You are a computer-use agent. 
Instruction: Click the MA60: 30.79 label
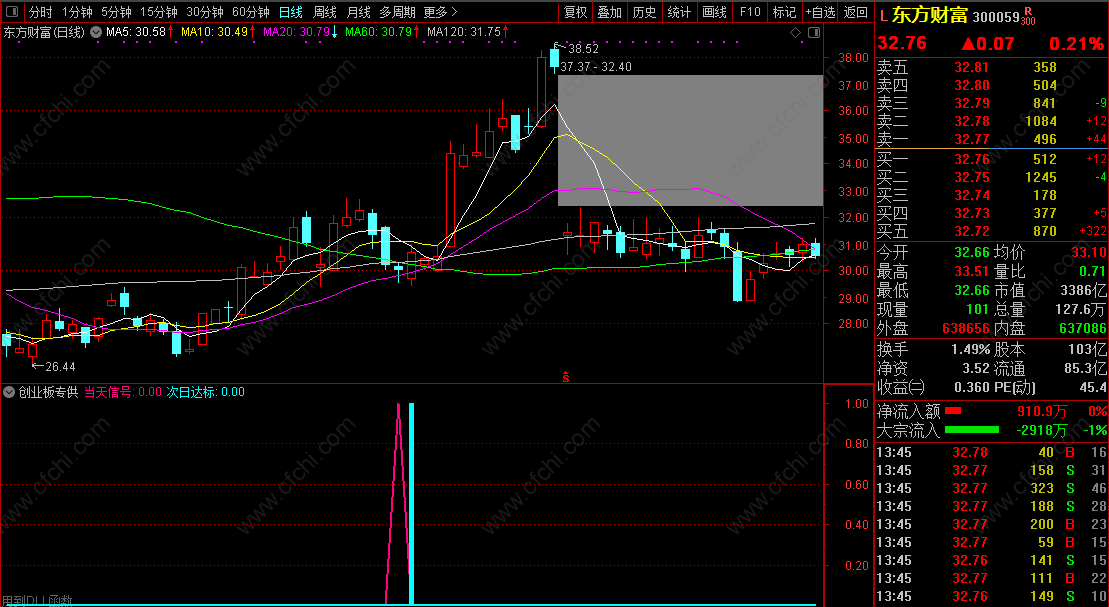378,32
